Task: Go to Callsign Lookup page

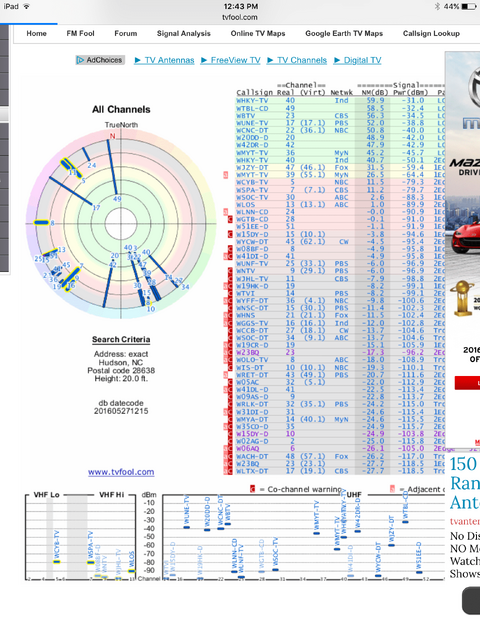Action: [431, 33]
